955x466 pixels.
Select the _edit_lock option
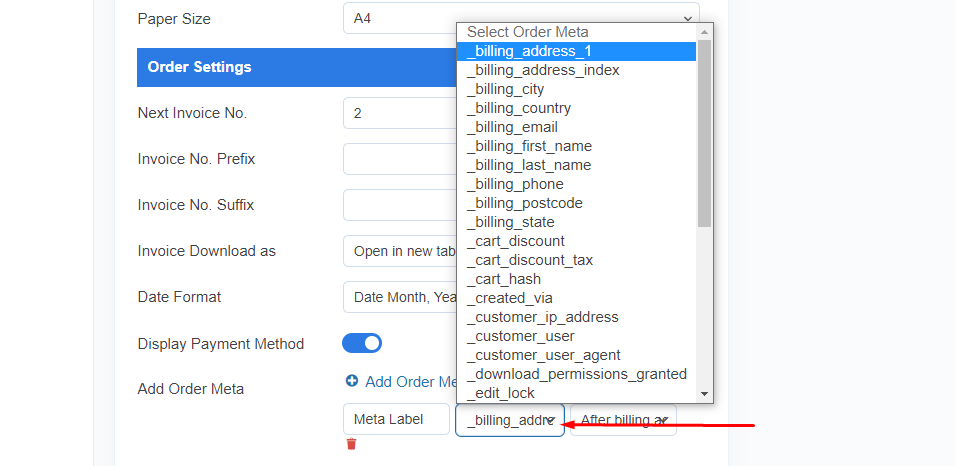click(x=576, y=393)
